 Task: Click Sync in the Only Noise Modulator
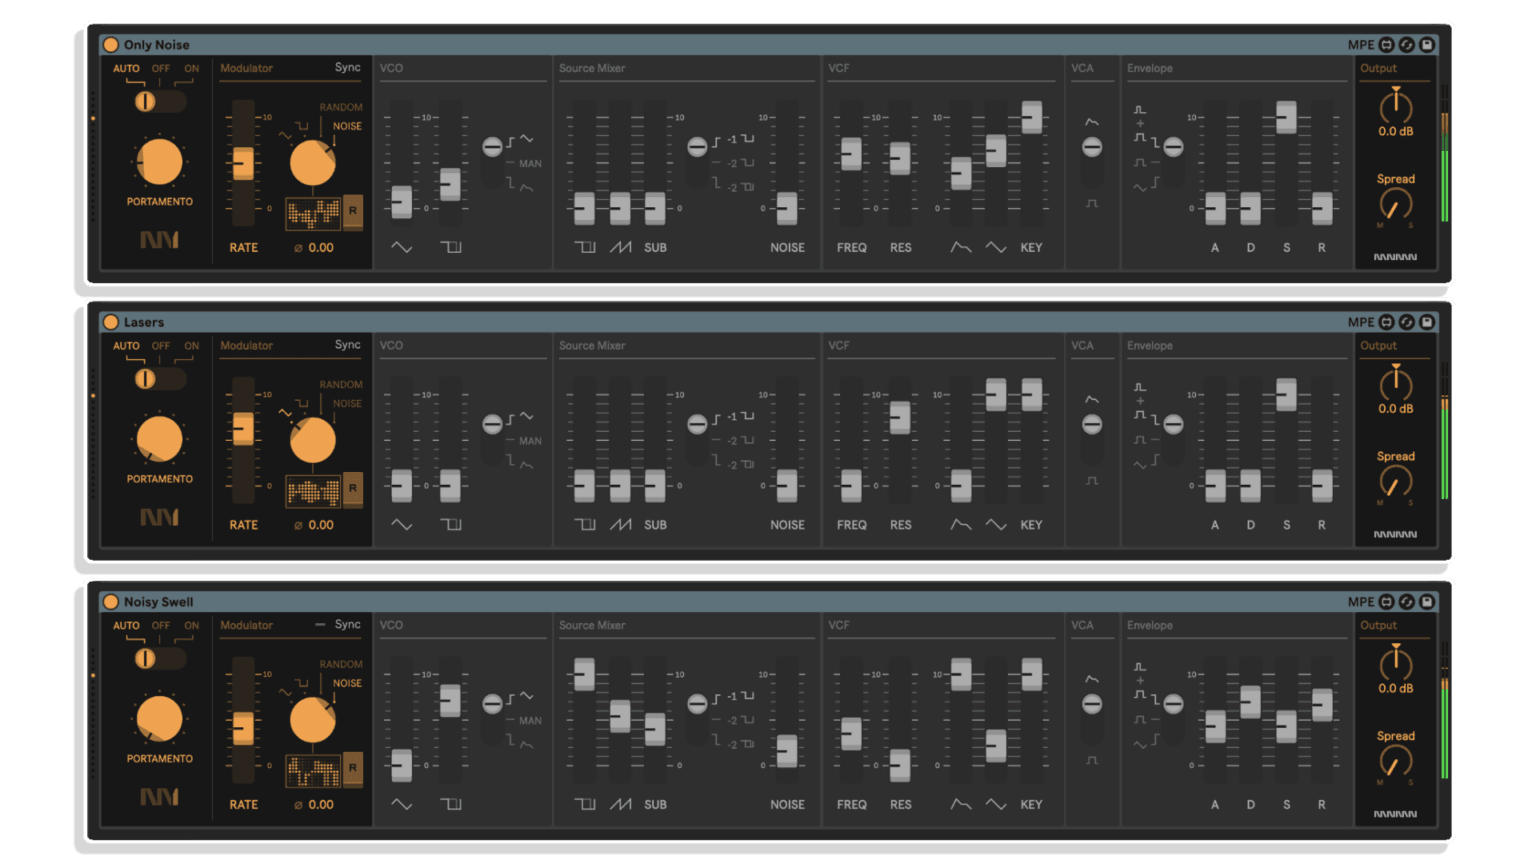tap(347, 68)
